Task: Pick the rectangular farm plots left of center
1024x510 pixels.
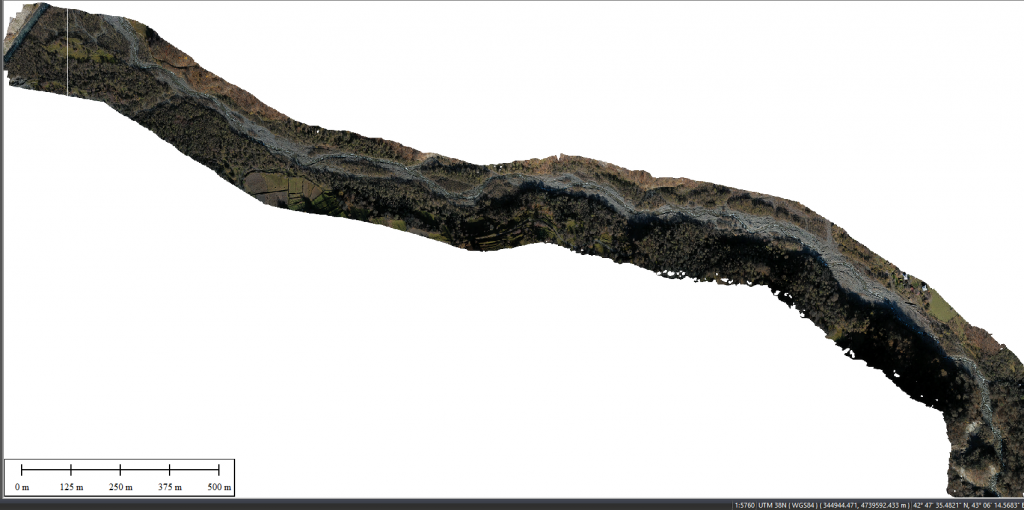Action: pos(275,186)
